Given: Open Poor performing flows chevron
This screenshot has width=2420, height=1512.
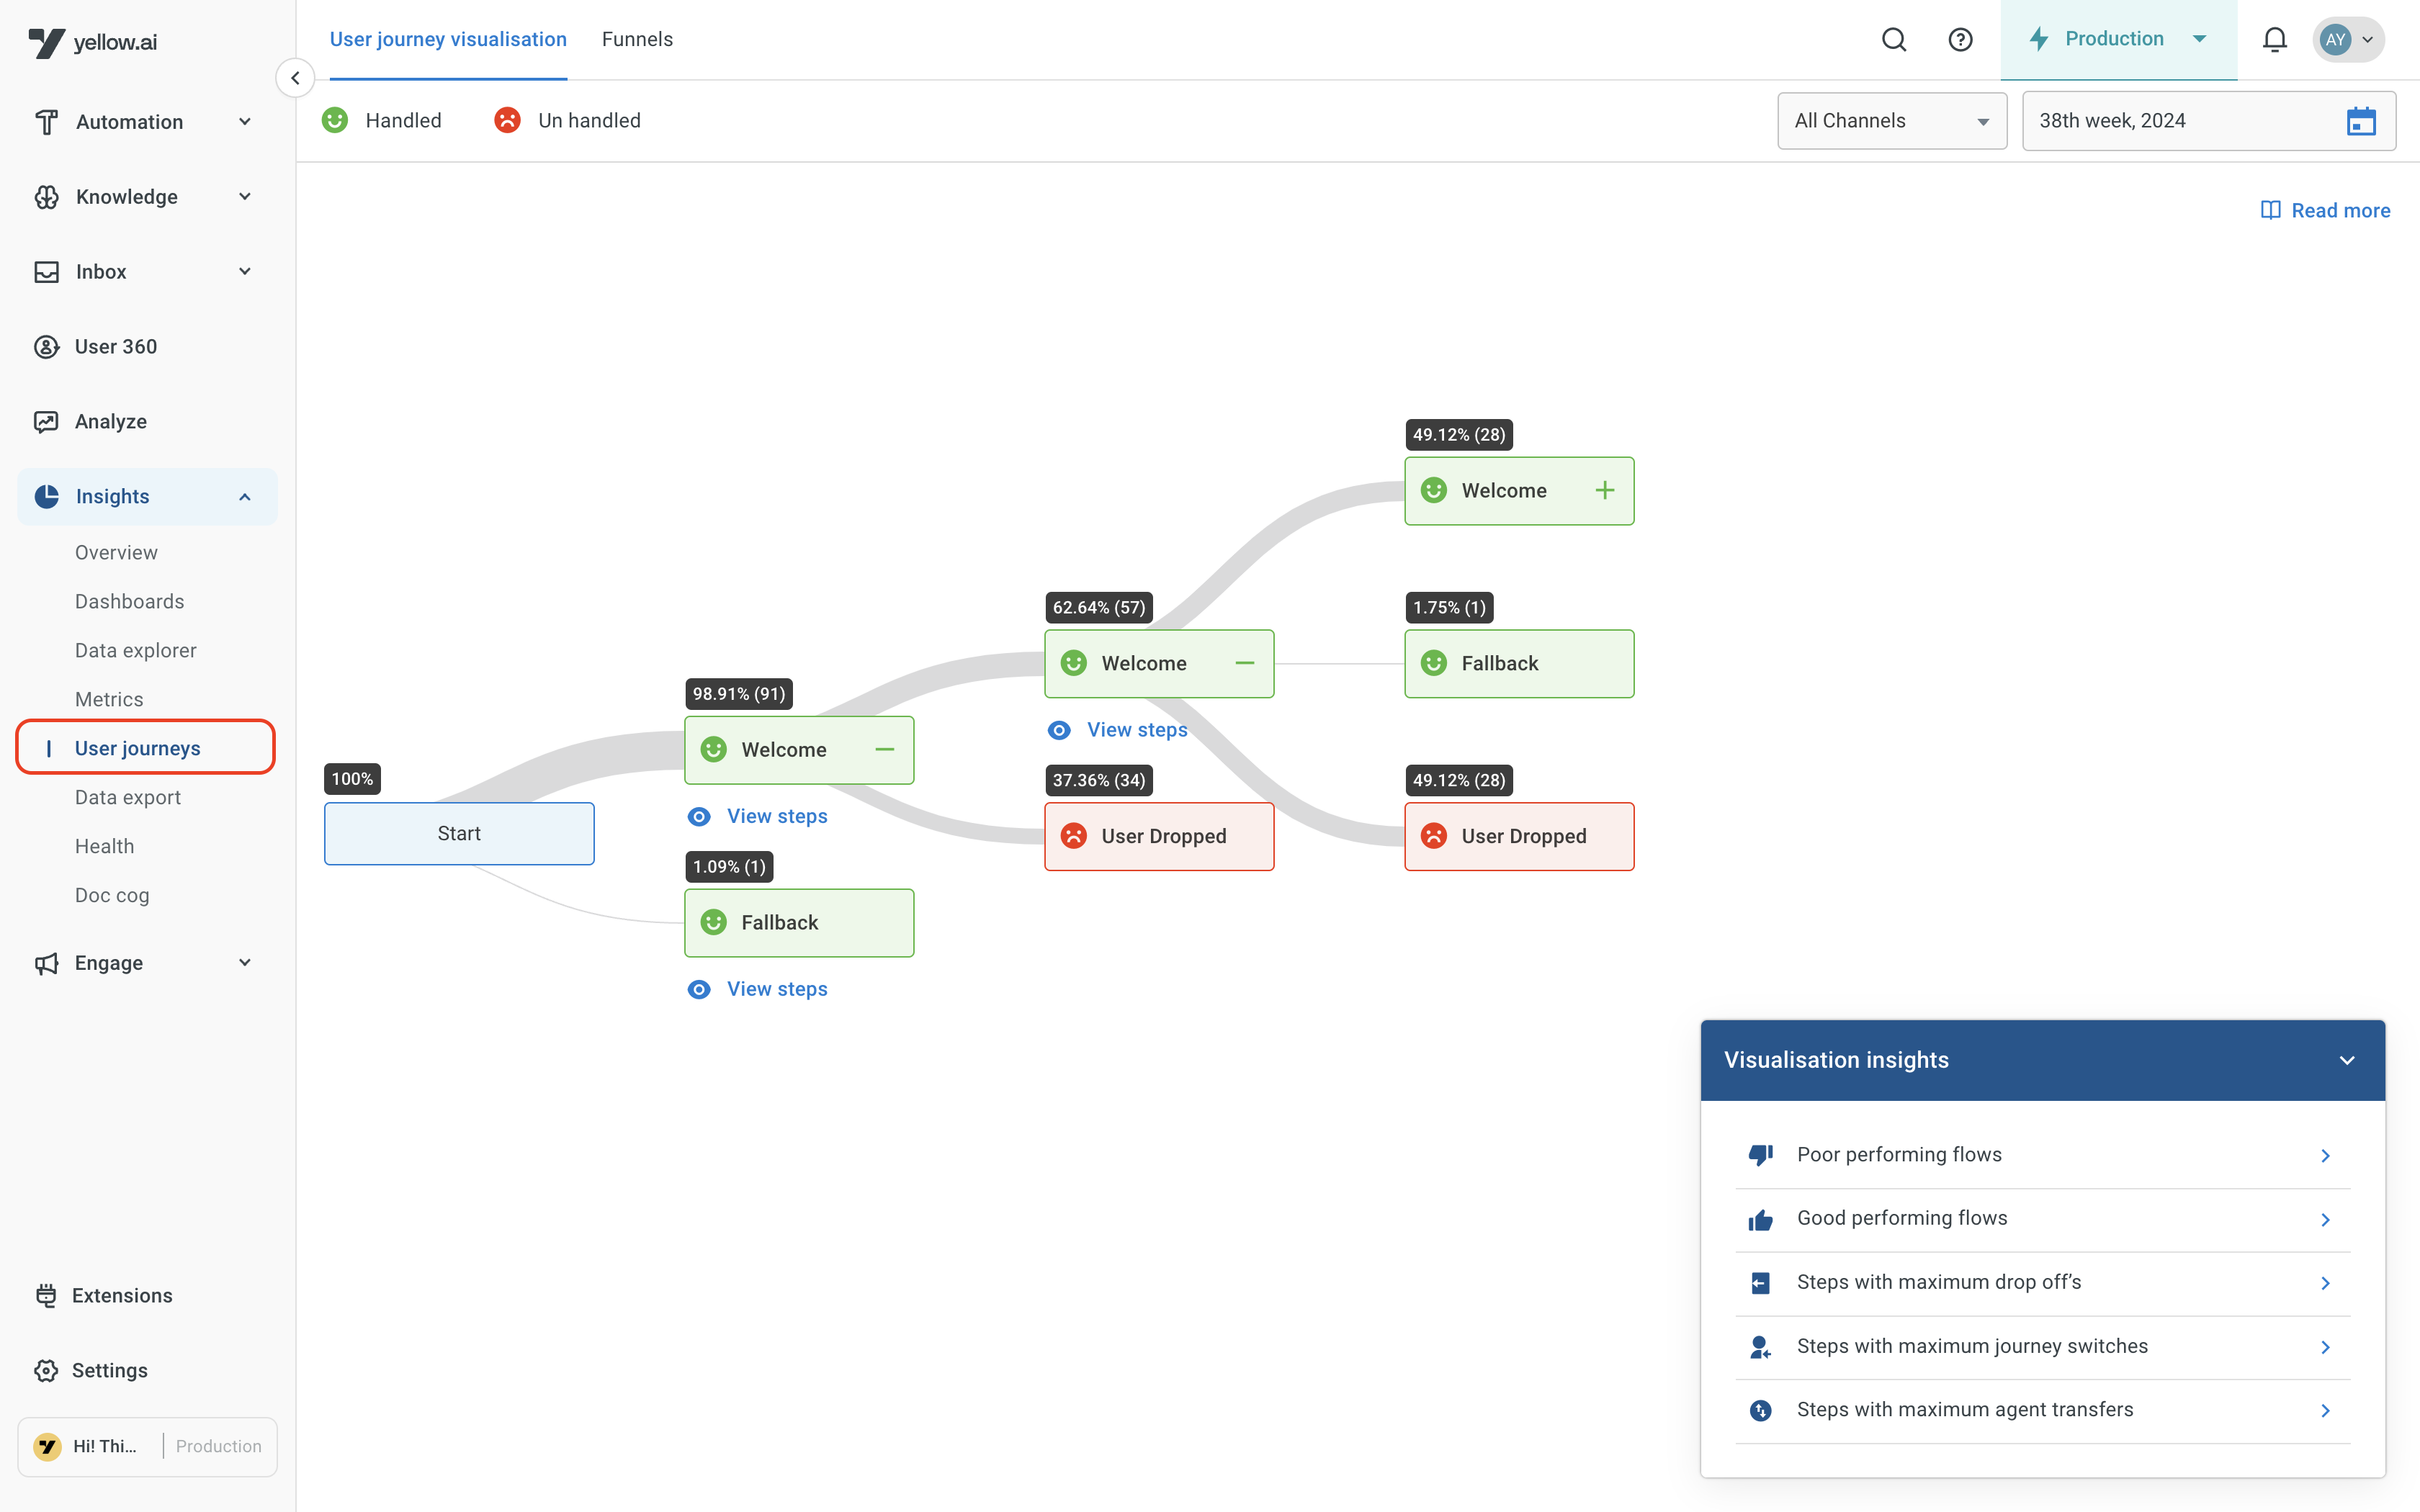Looking at the screenshot, I should coord(2325,1156).
